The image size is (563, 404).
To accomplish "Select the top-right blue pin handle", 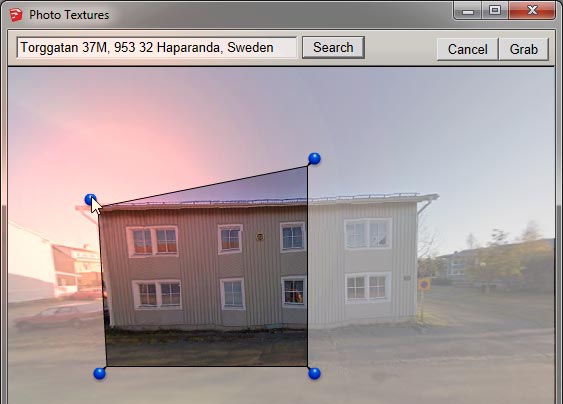I will (x=314, y=158).
